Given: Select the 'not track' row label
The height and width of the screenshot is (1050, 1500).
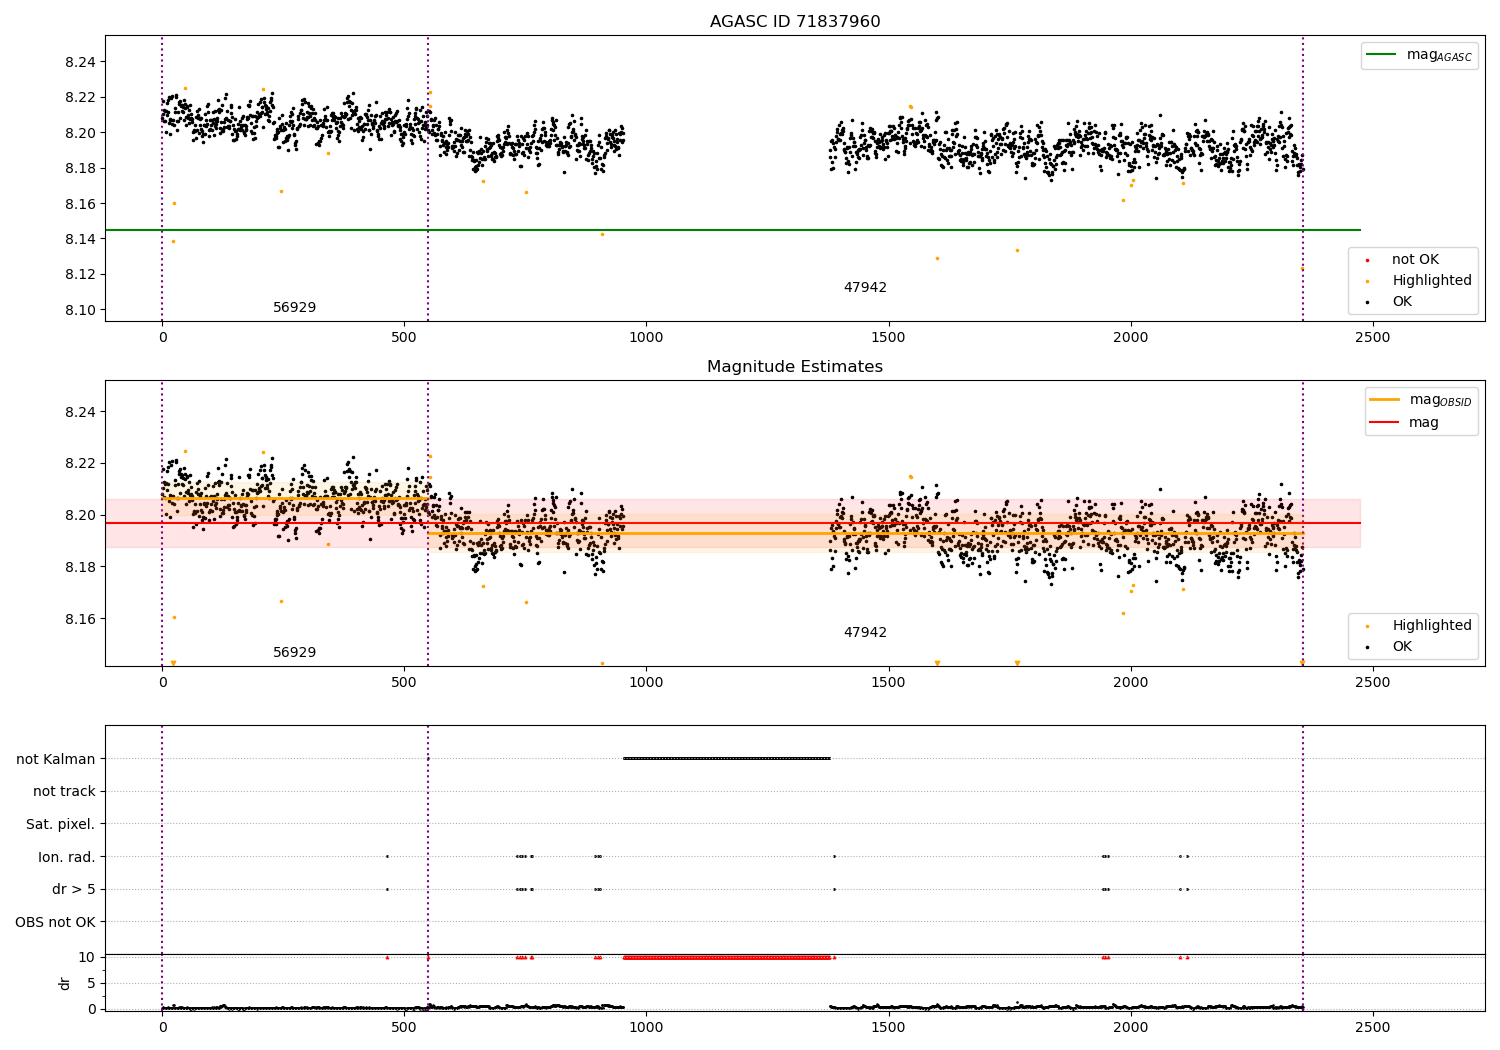Looking at the screenshot, I should click(64, 792).
